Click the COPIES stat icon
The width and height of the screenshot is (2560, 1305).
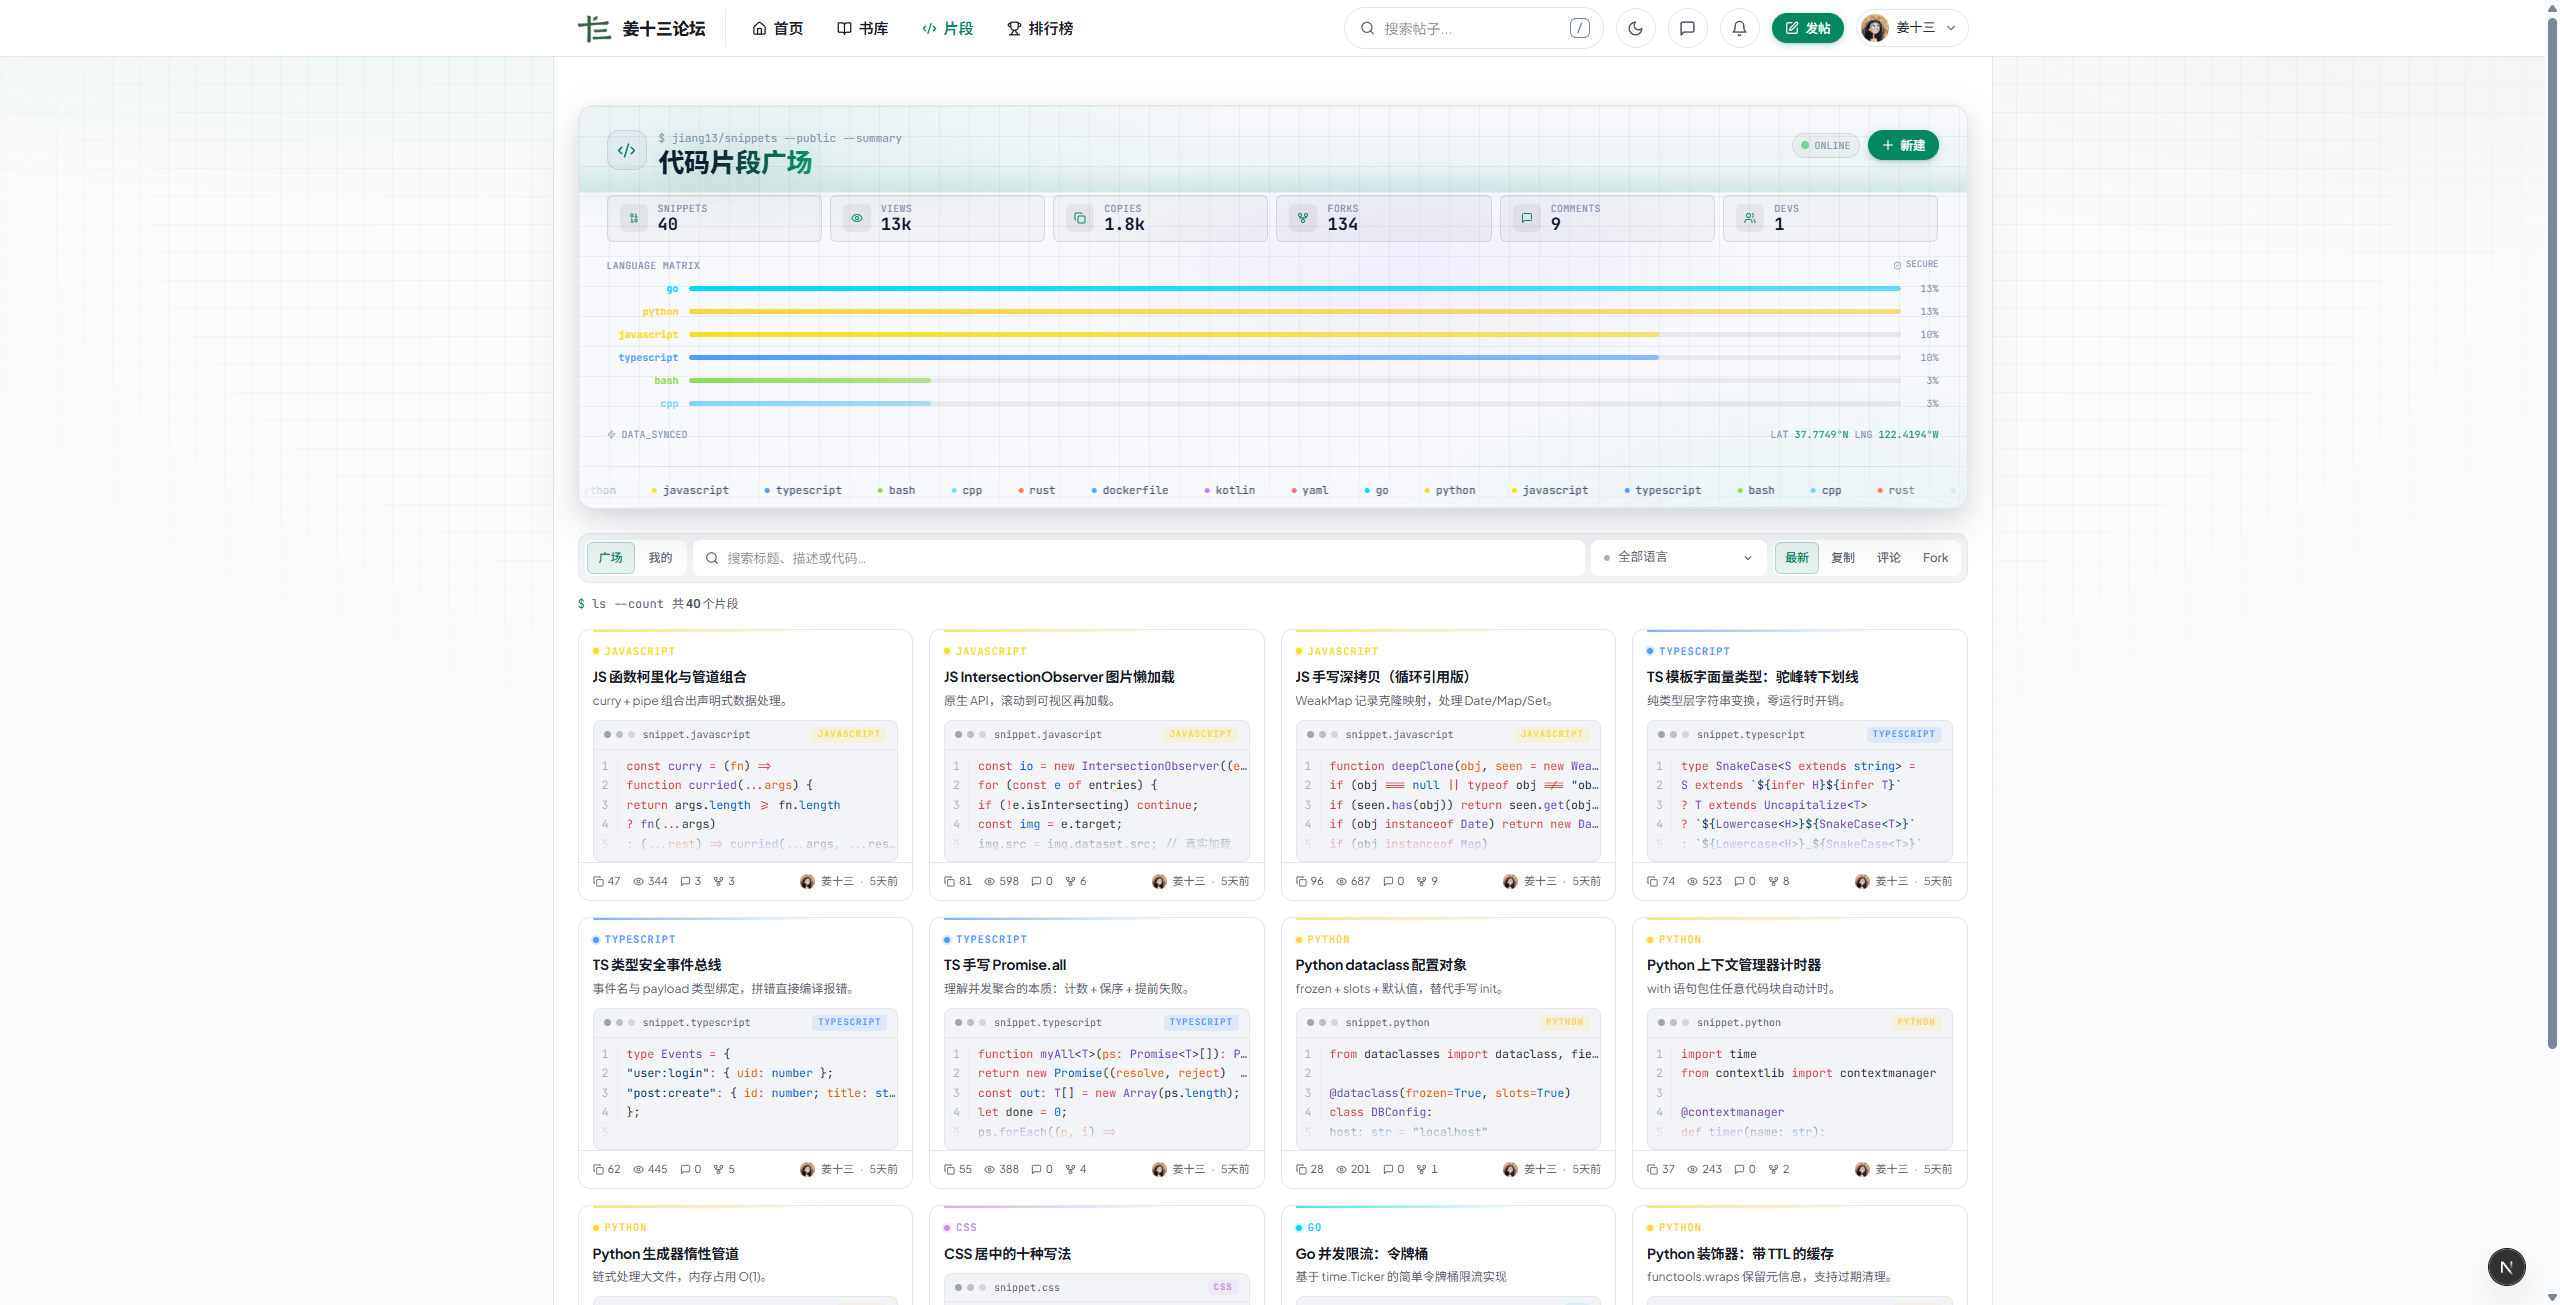pyautogui.click(x=1080, y=218)
